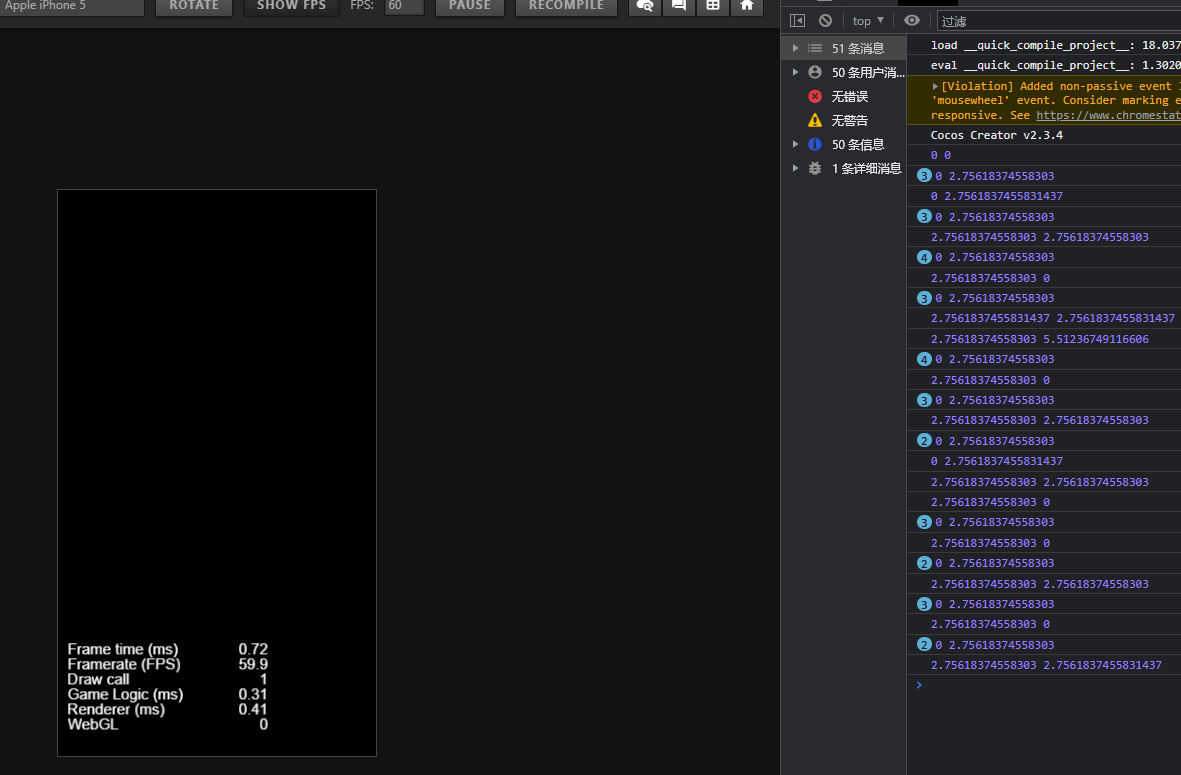
Task: Open the Apple iPhone 5 device selector
Action: [x=72, y=6]
